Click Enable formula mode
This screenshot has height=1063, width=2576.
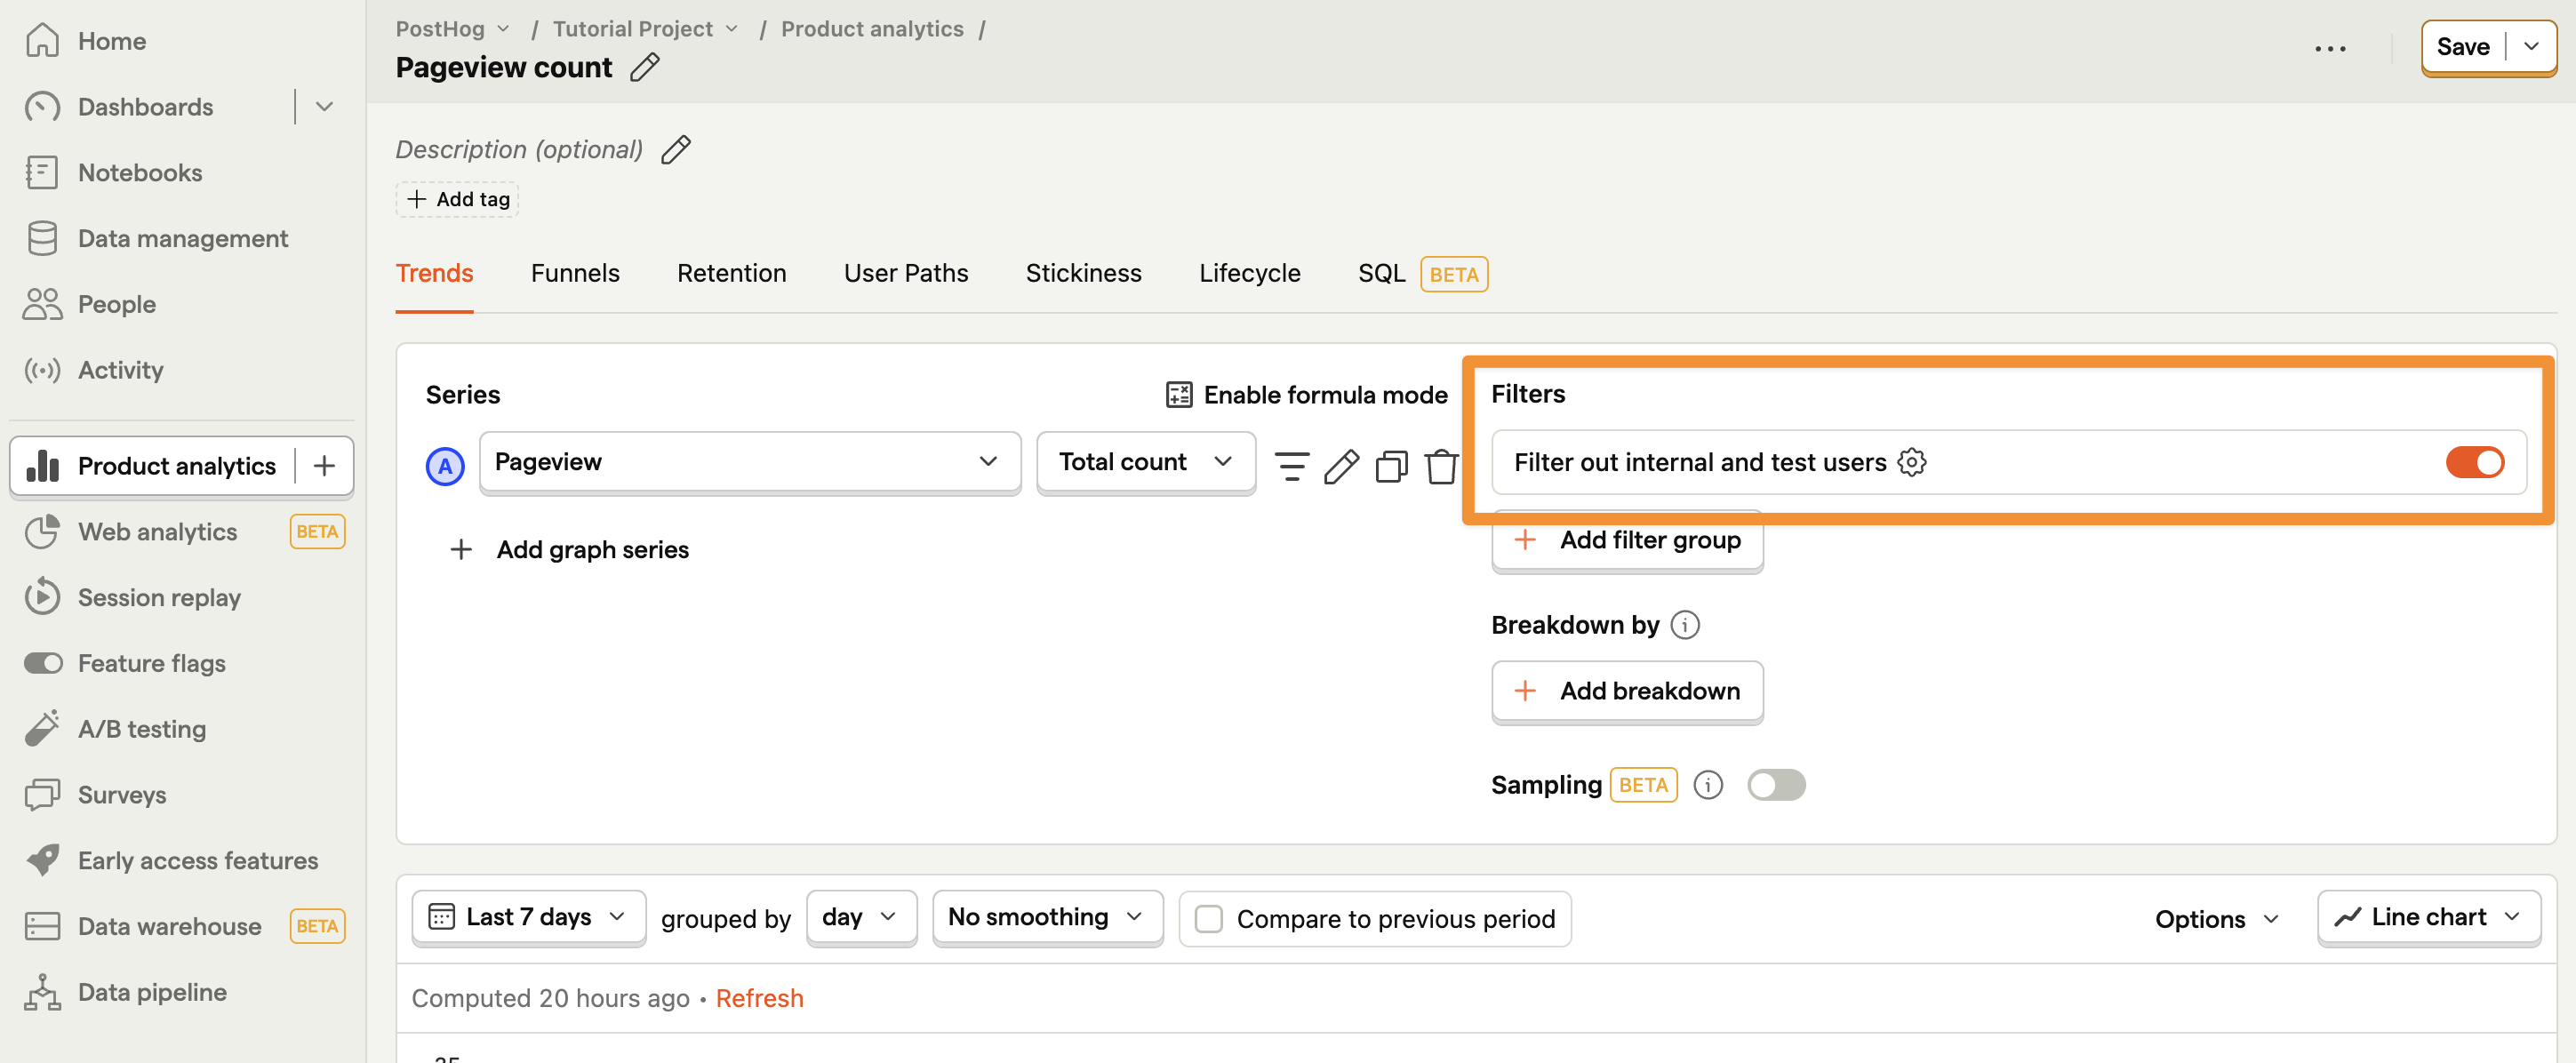1306,395
